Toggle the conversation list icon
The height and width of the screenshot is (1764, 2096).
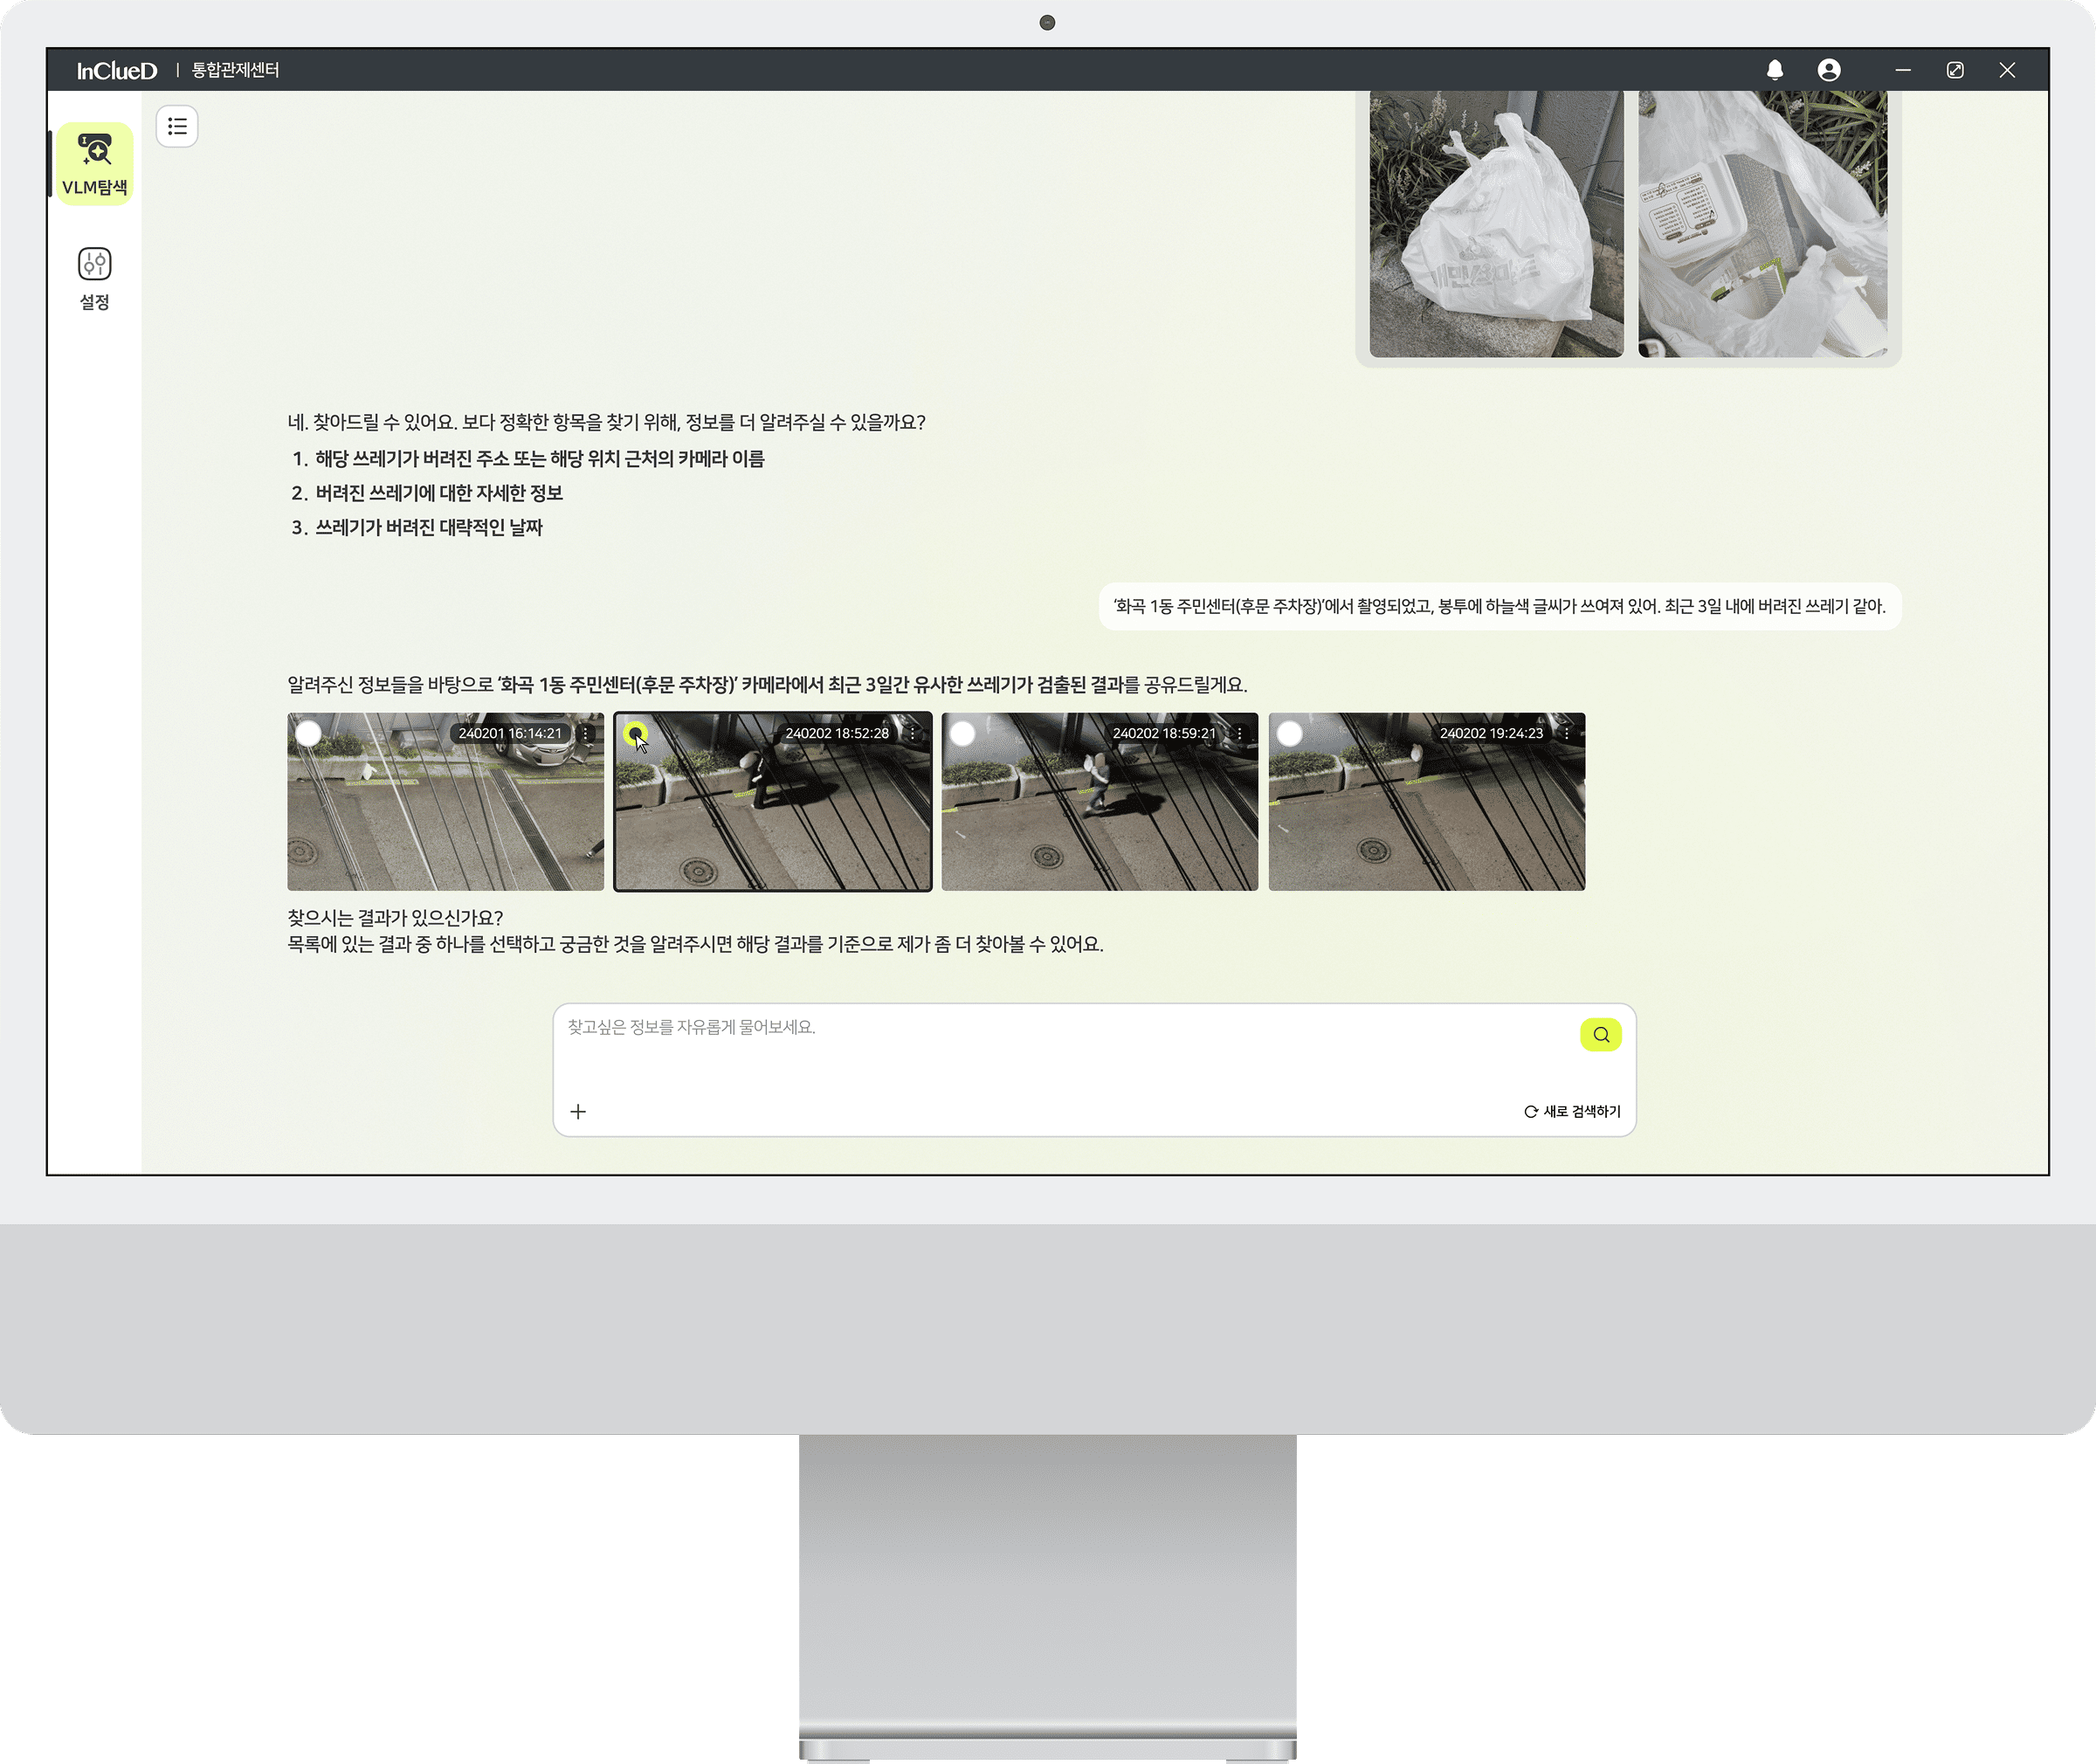coord(177,126)
